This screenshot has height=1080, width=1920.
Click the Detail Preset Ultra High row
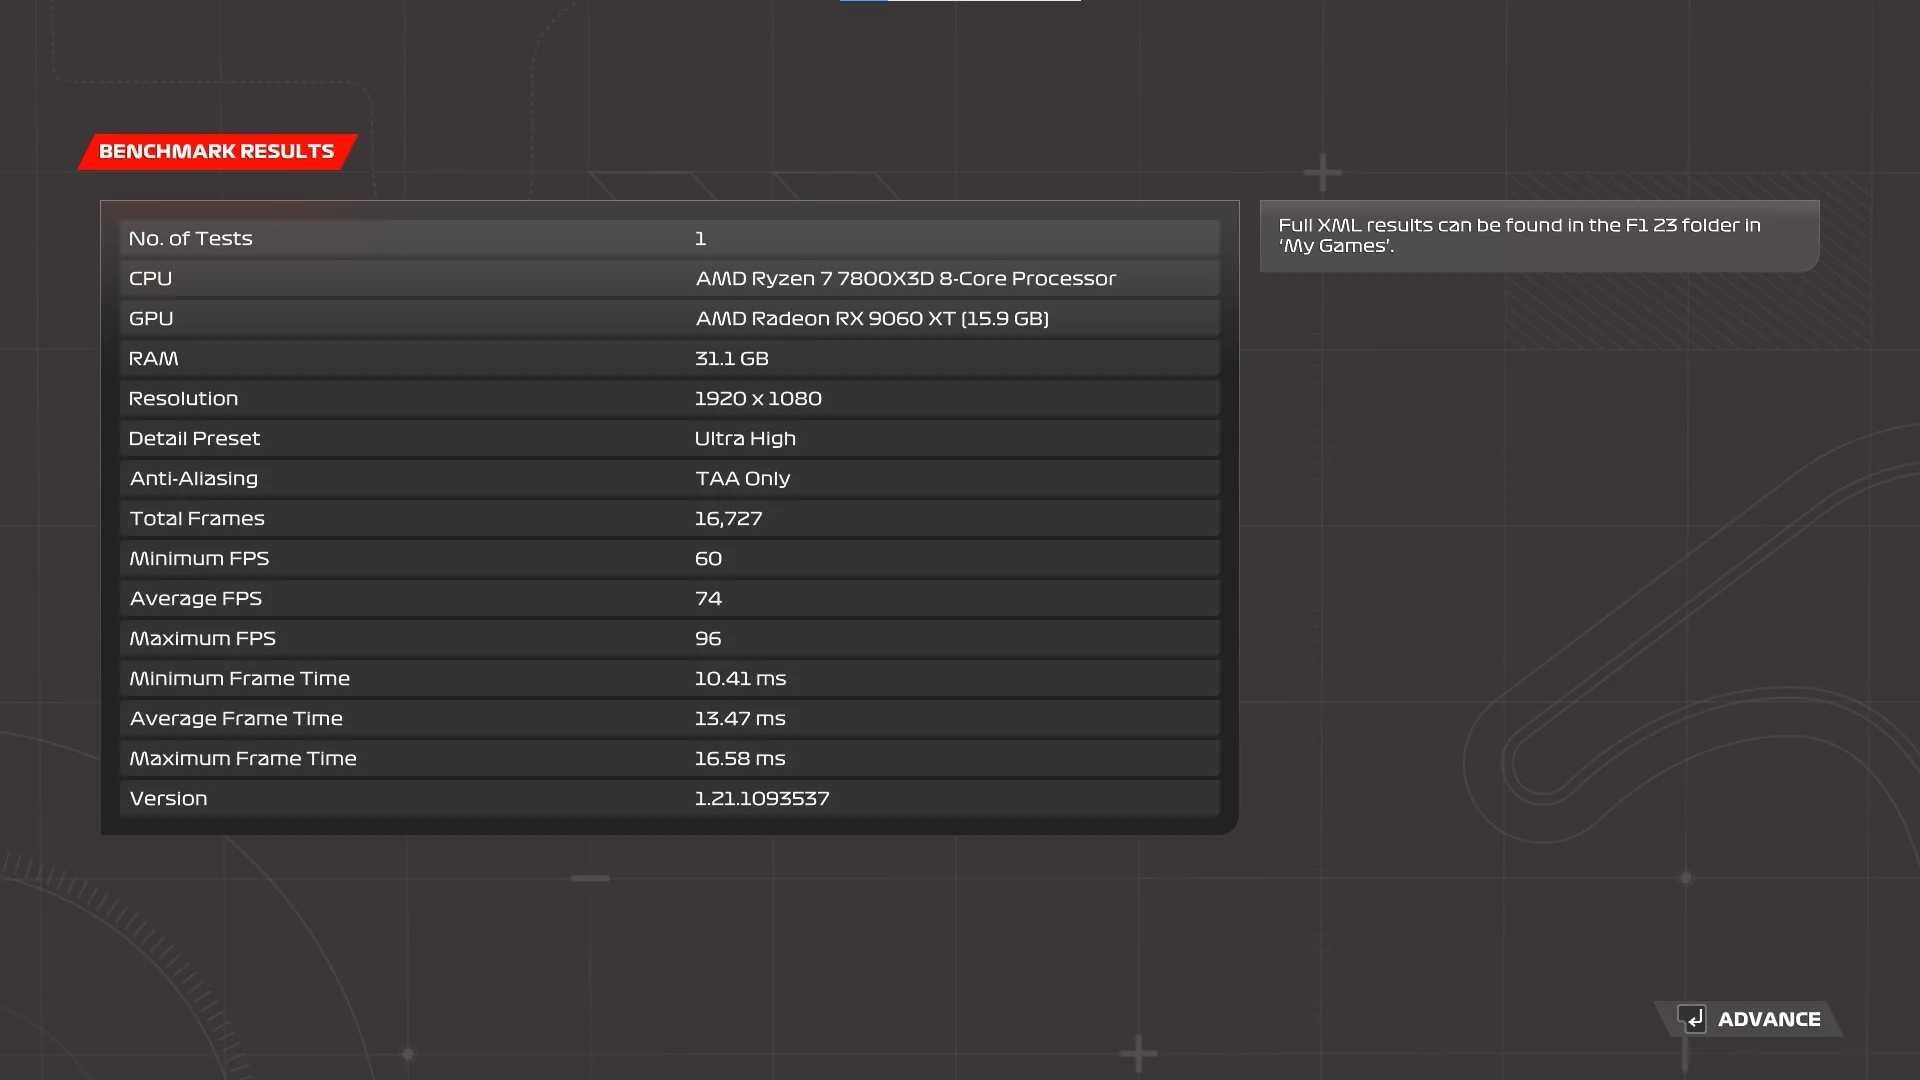tap(669, 439)
